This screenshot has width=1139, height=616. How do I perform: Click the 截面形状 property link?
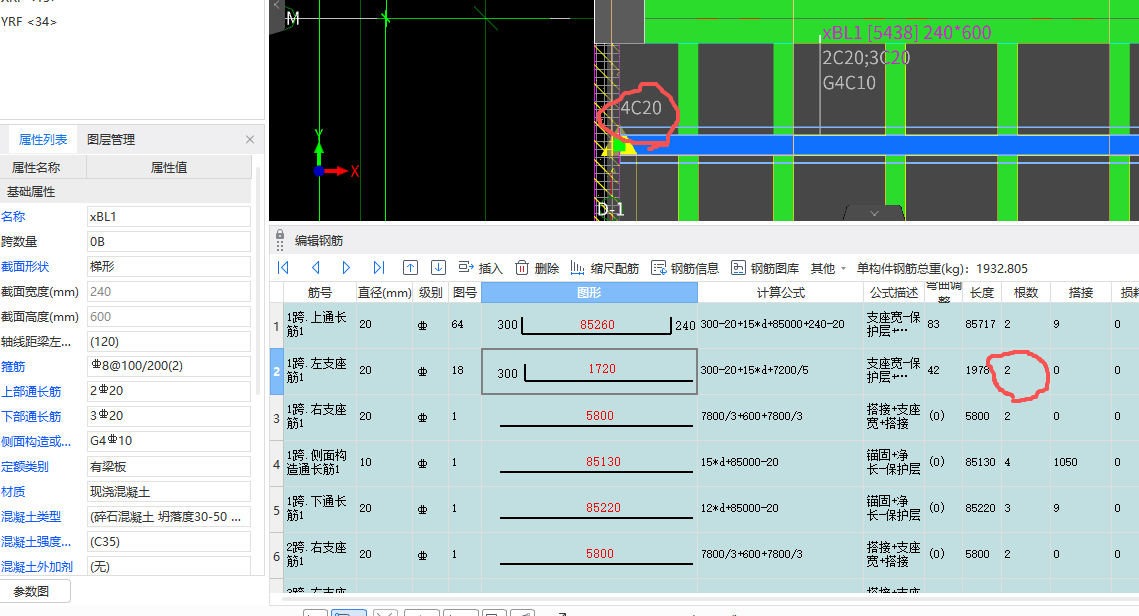25,267
